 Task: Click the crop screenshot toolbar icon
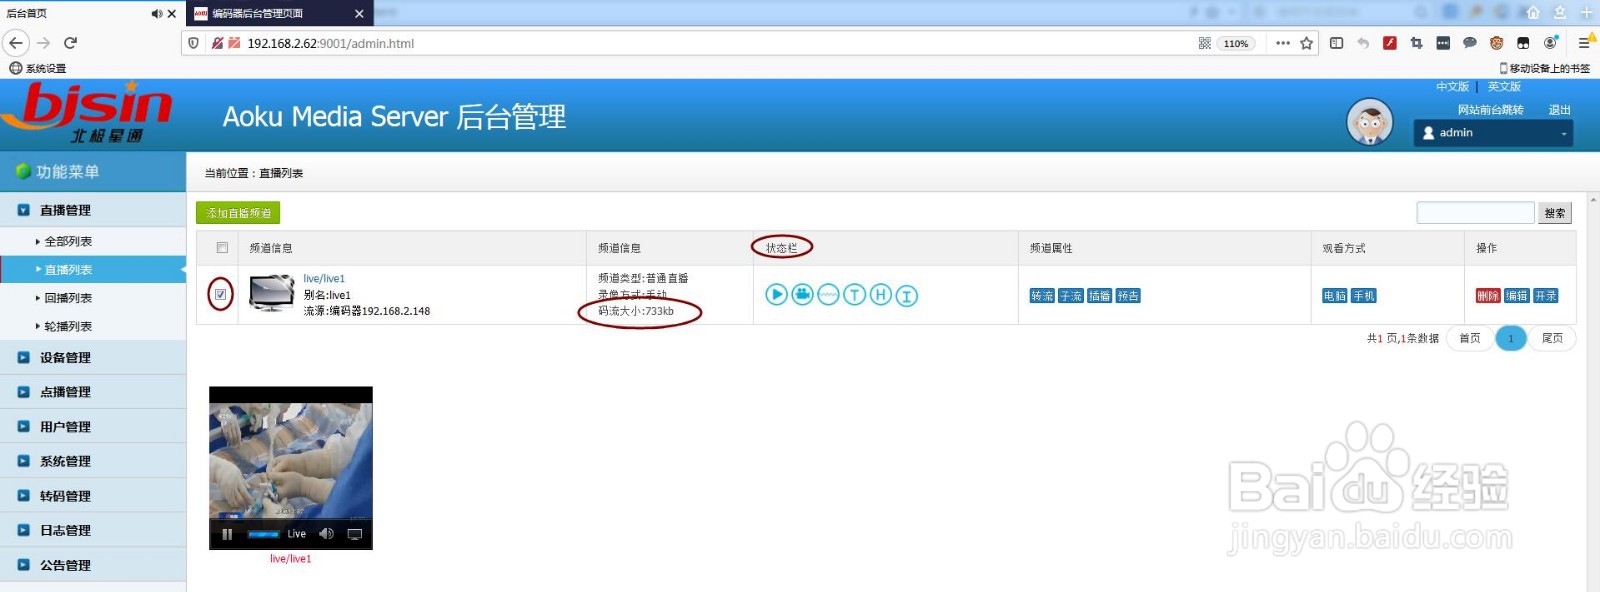click(x=1416, y=43)
